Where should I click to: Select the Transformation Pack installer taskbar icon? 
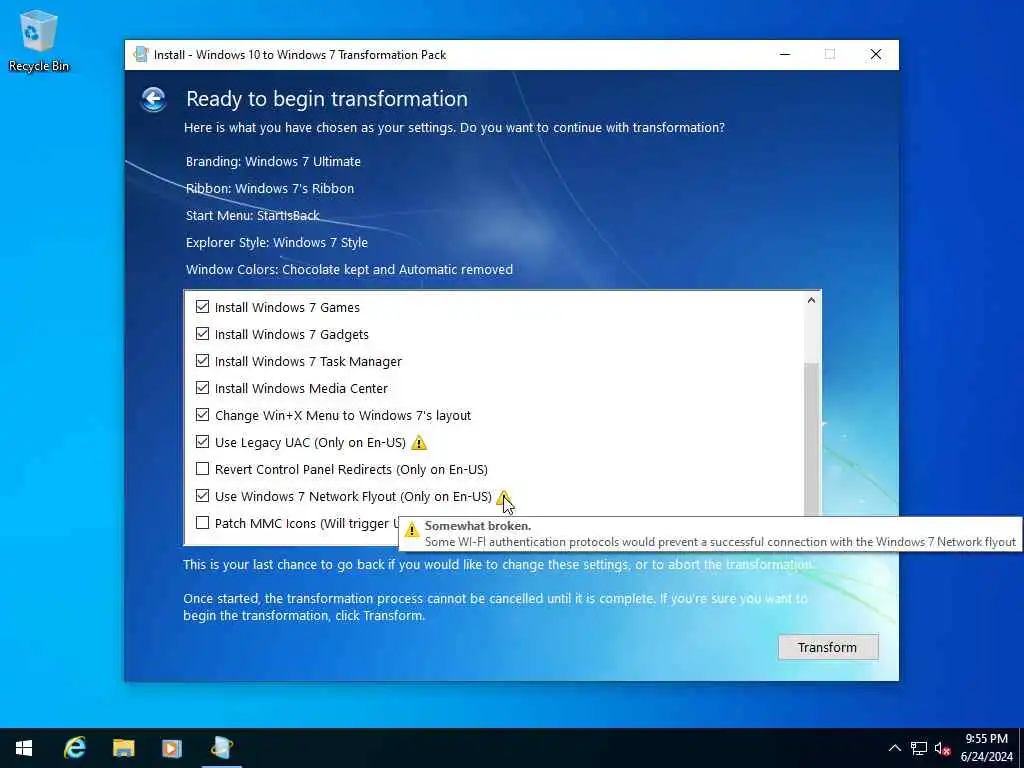click(221, 748)
